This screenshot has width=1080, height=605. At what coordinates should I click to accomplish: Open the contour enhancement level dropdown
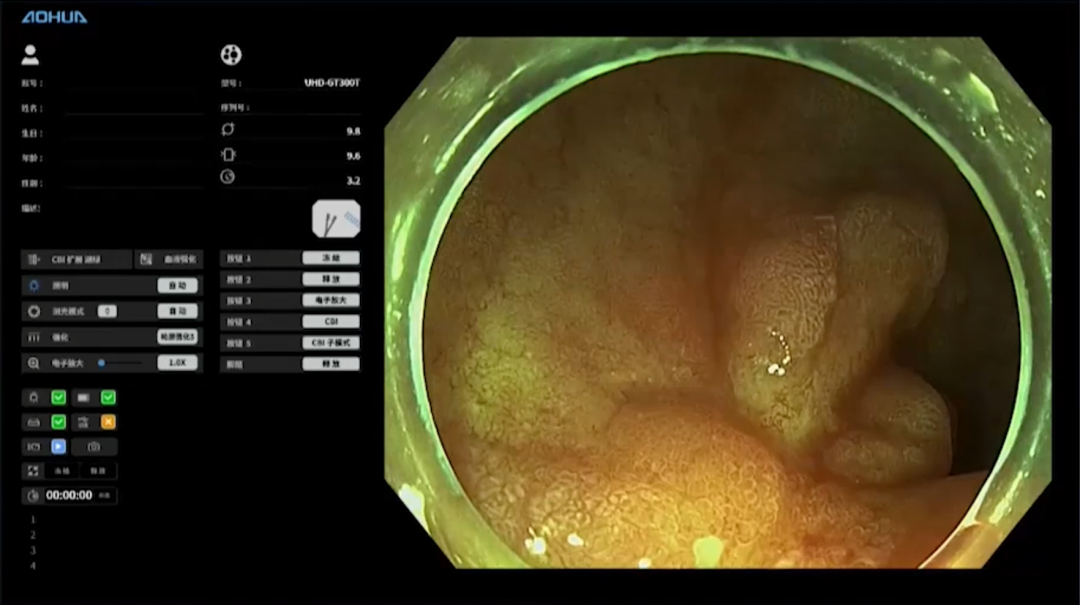coord(177,337)
